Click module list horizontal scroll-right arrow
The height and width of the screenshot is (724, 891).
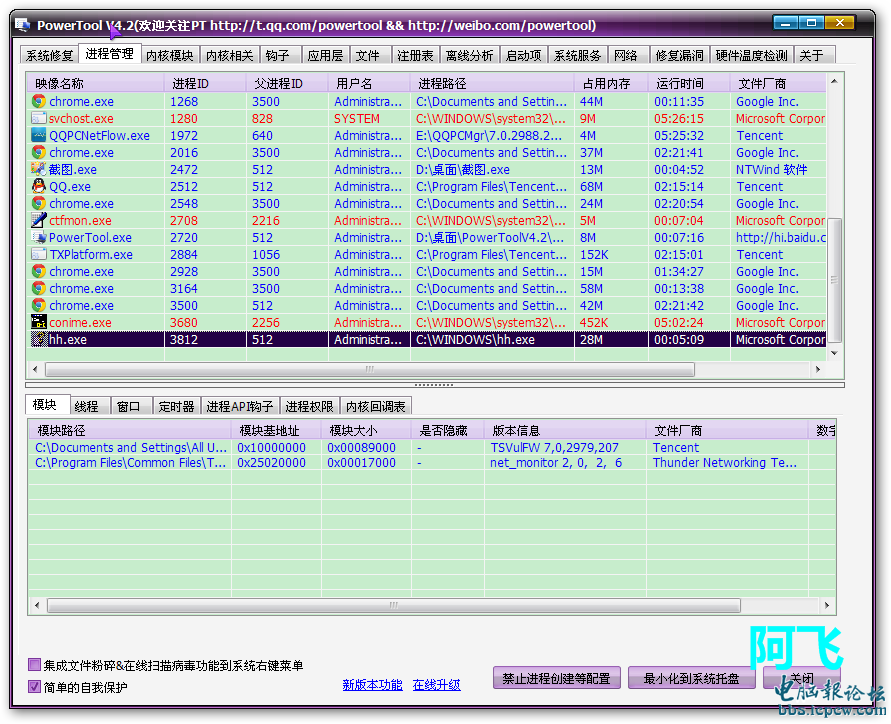(827, 605)
